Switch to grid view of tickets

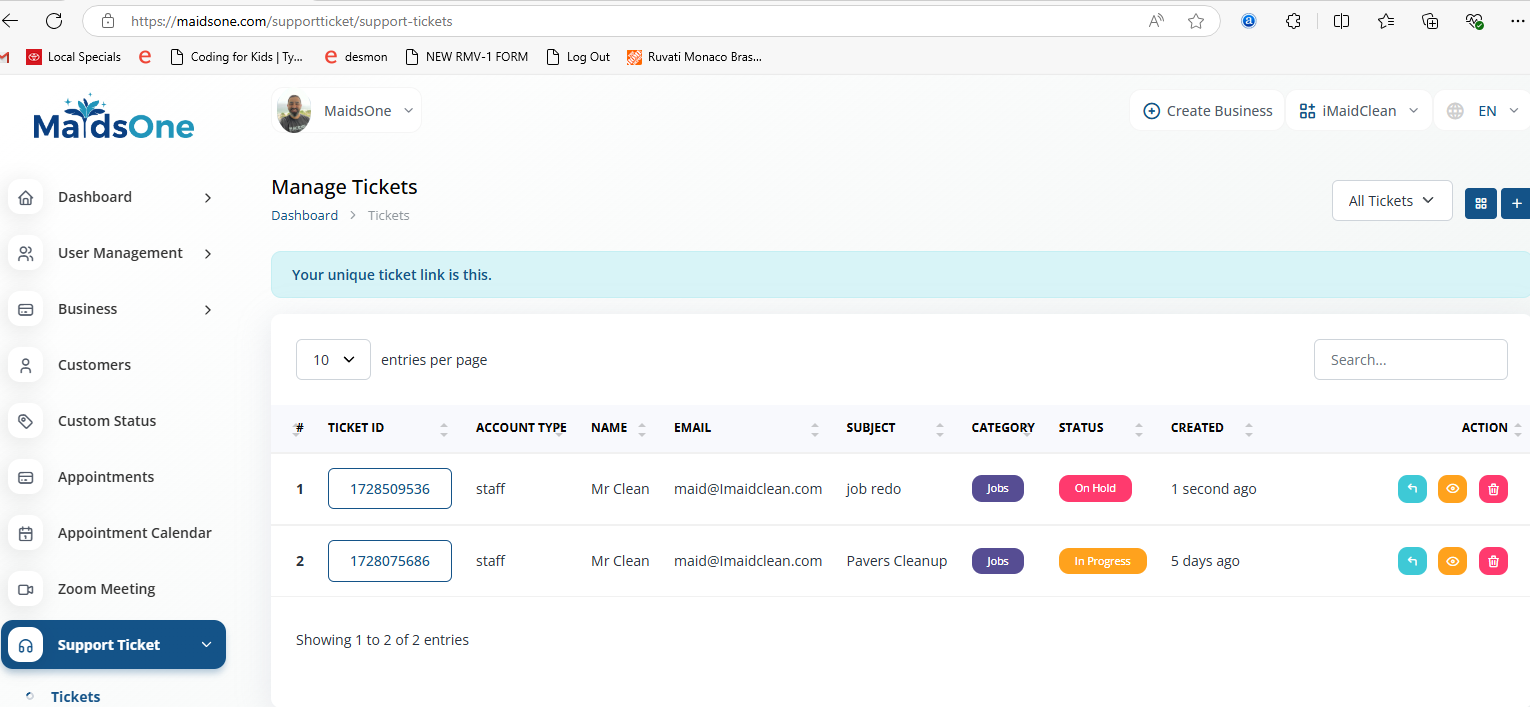click(x=1480, y=202)
